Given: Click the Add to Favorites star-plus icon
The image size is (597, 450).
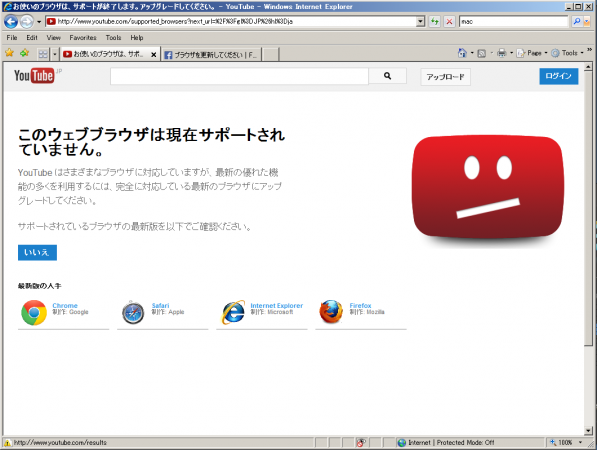Looking at the screenshot, I should click(x=25, y=53).
